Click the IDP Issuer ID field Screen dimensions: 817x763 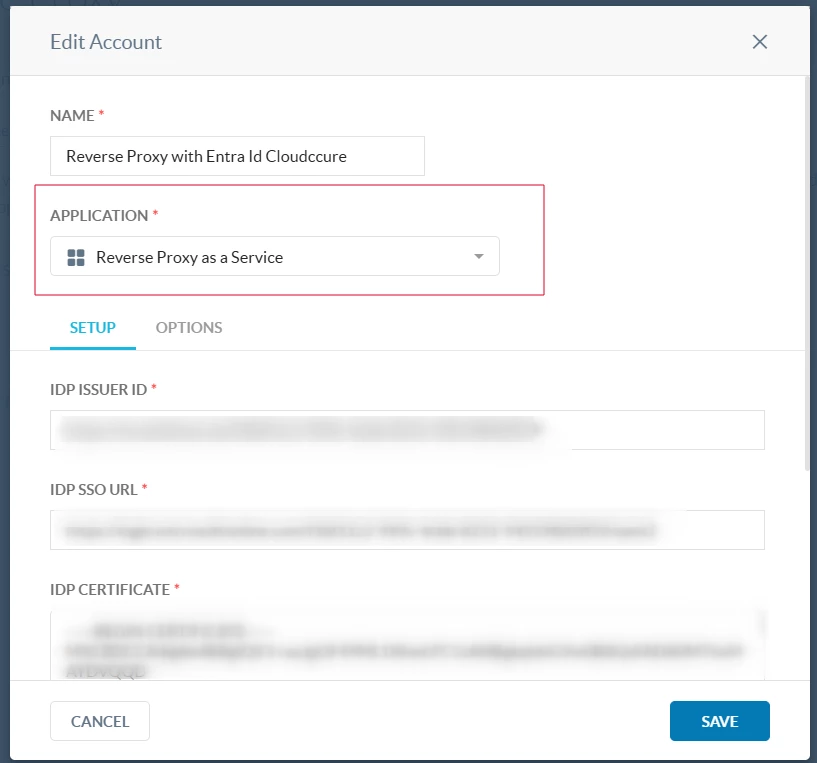point(407,430)
